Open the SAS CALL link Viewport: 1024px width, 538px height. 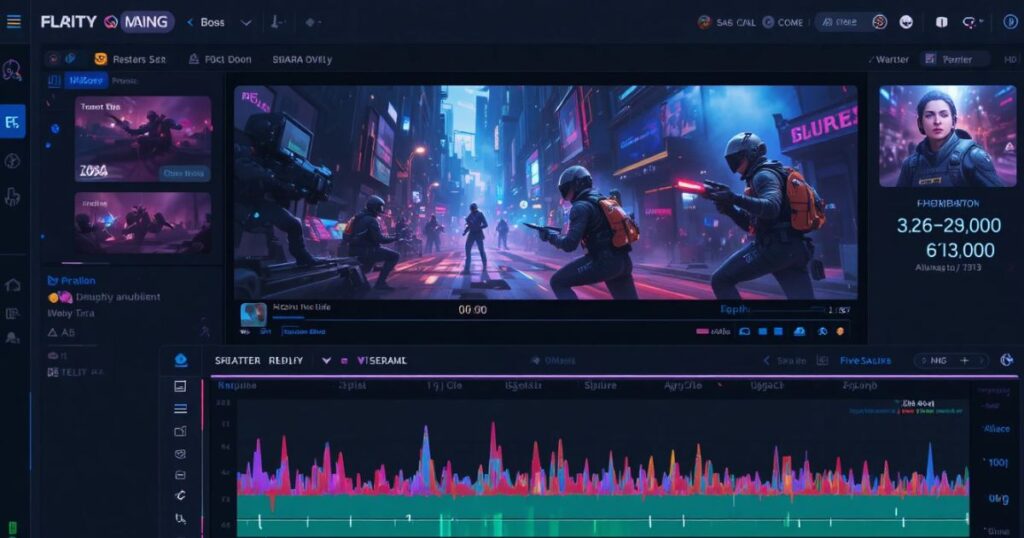coord(735,23)
